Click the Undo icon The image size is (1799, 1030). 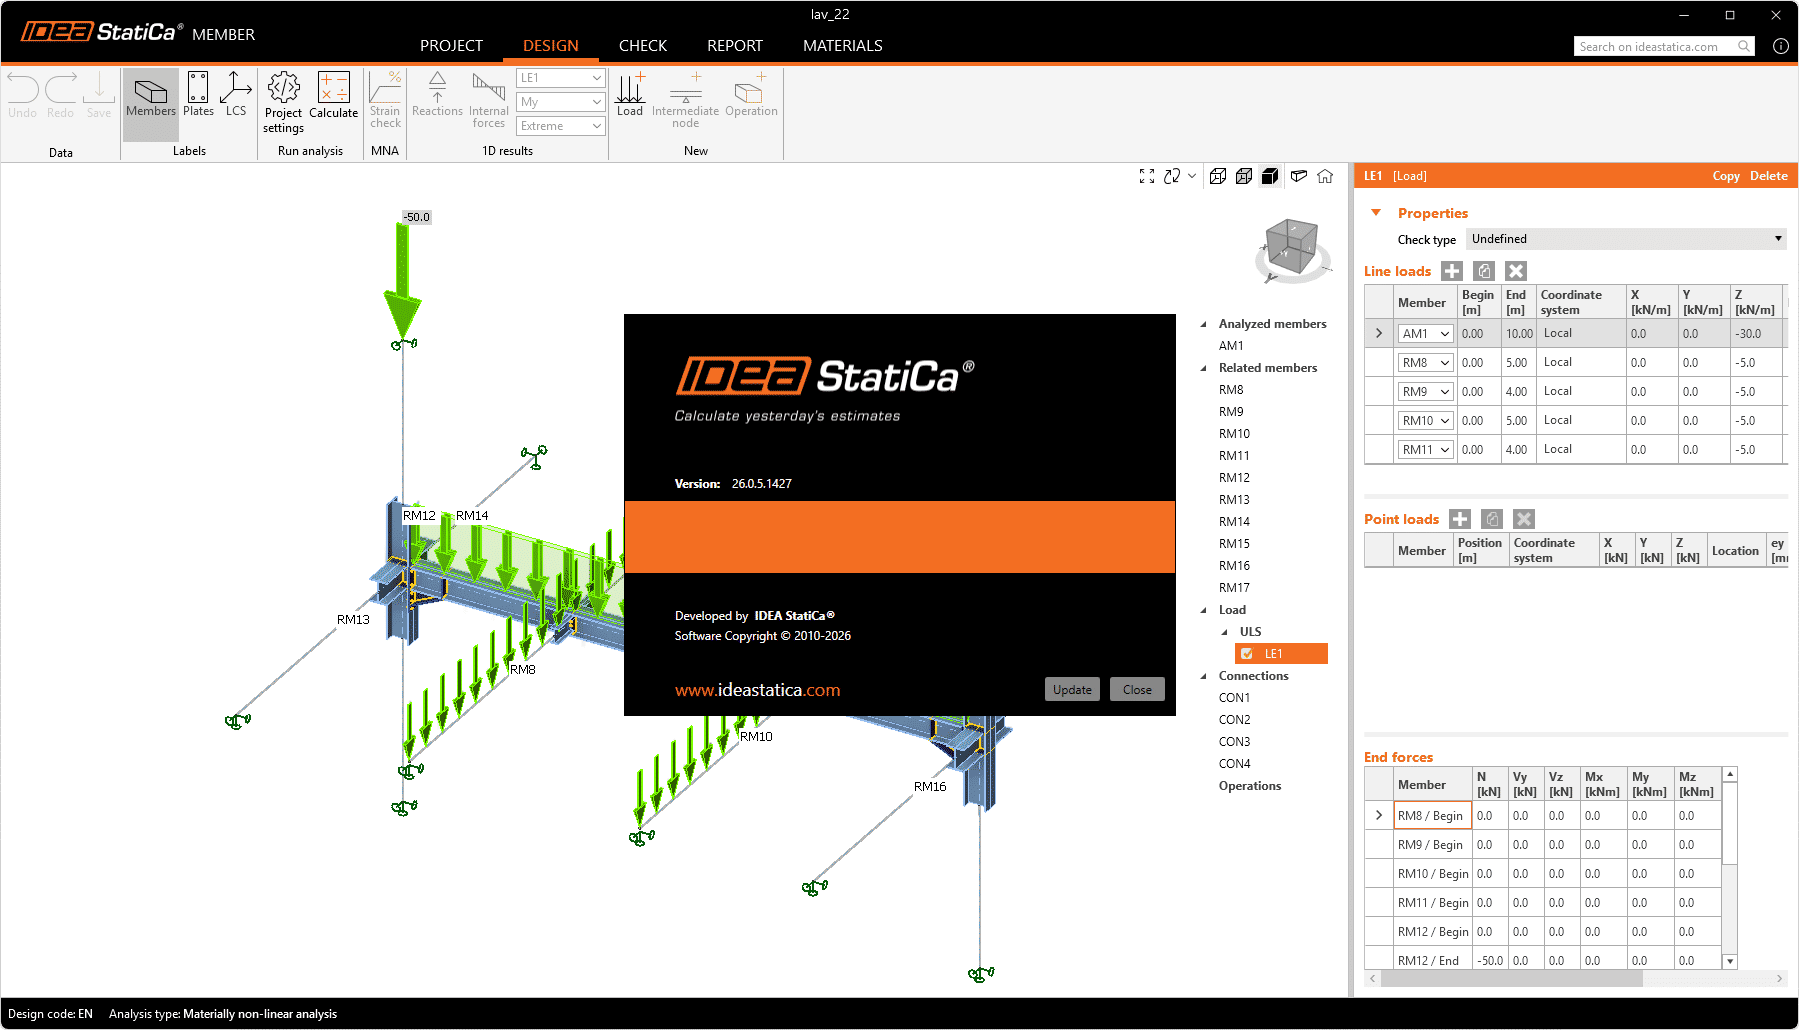click(x=23, y=96)
